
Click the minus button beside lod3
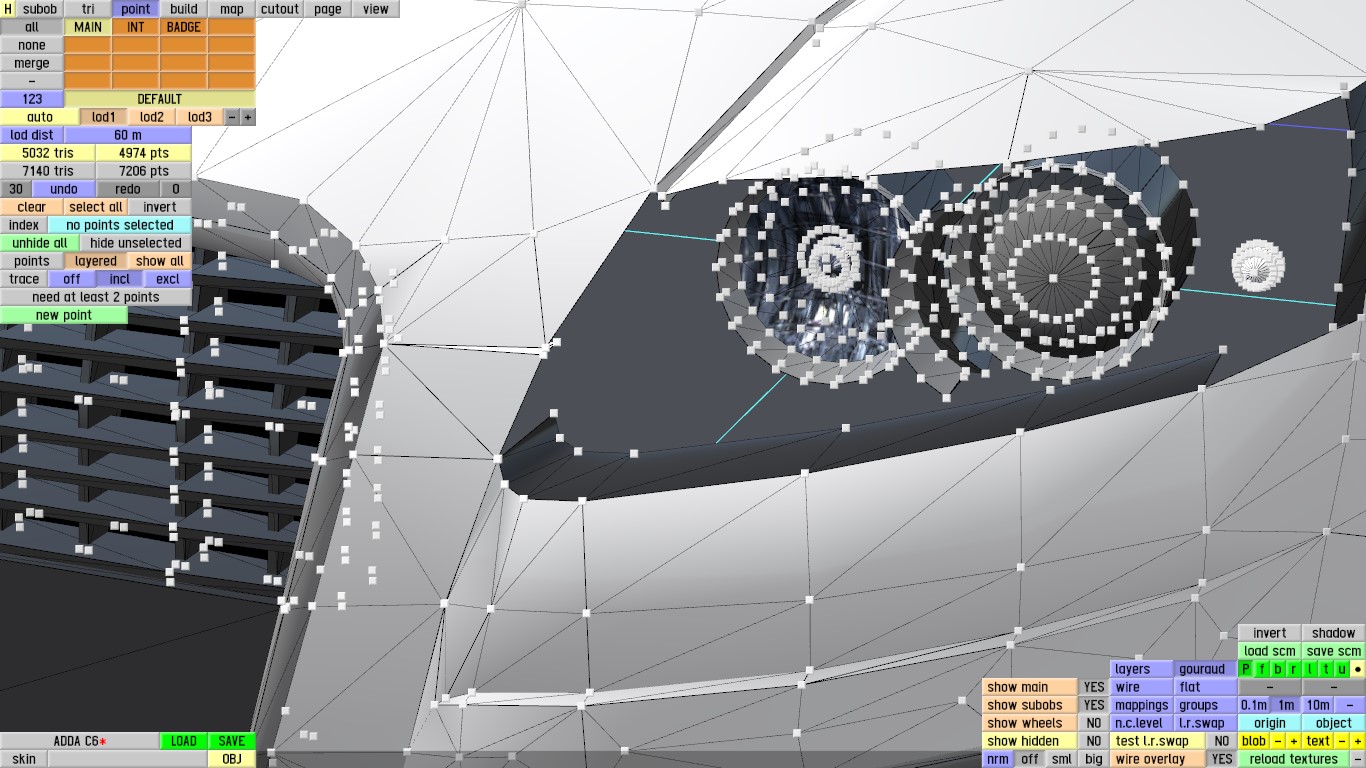click(232, 117)
